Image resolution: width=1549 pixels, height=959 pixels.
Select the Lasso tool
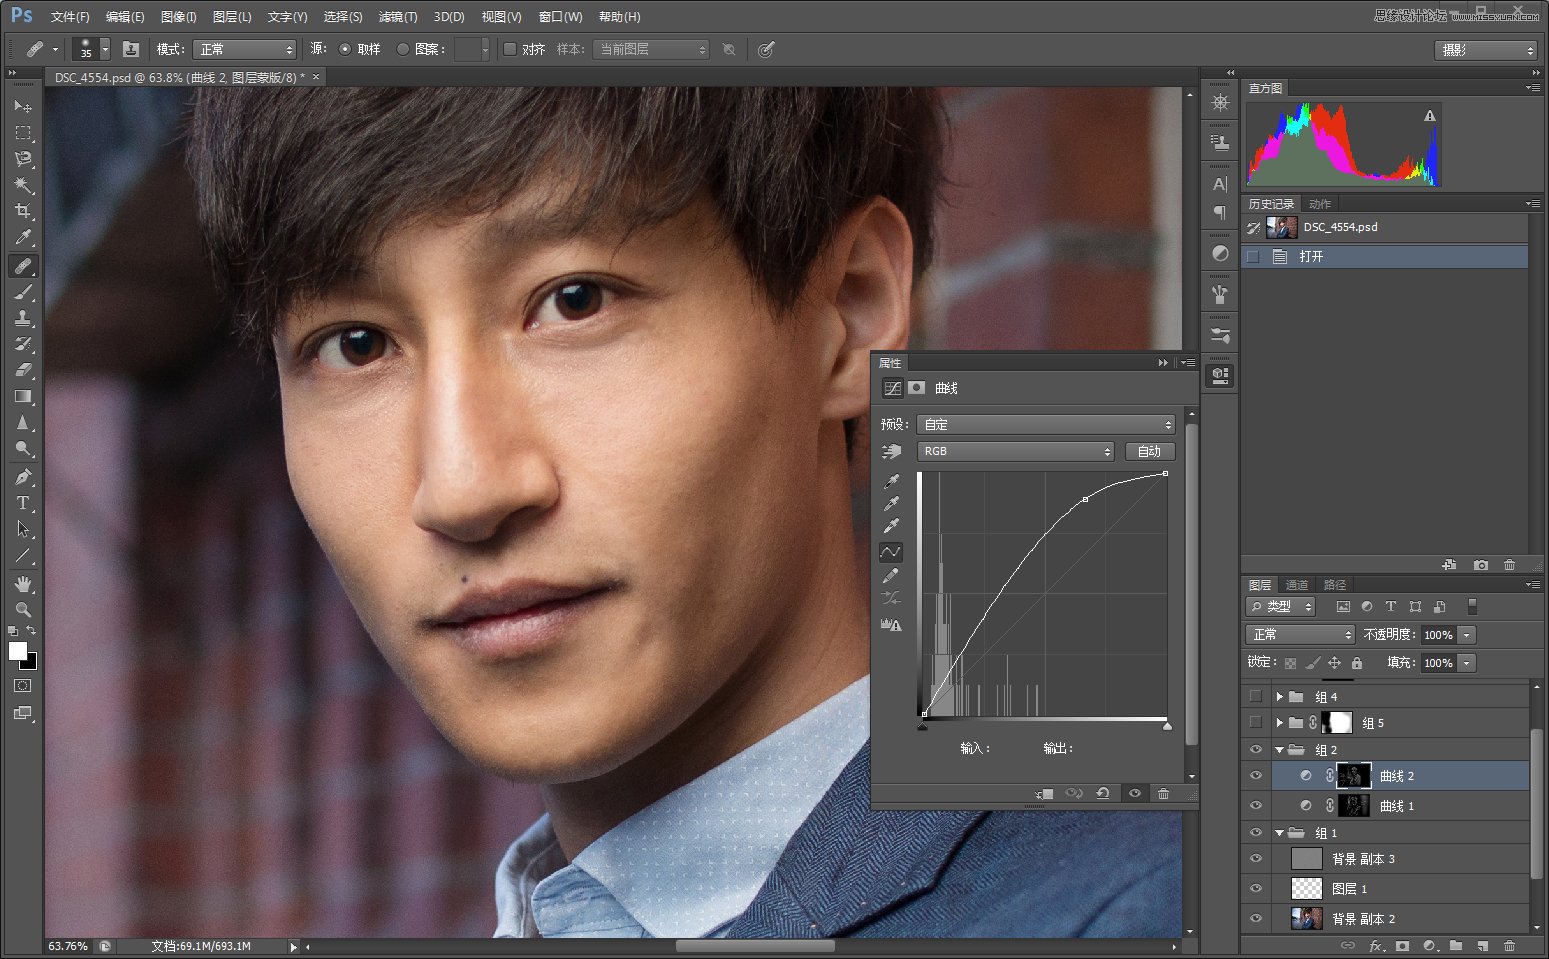click(x=23, y=159)
